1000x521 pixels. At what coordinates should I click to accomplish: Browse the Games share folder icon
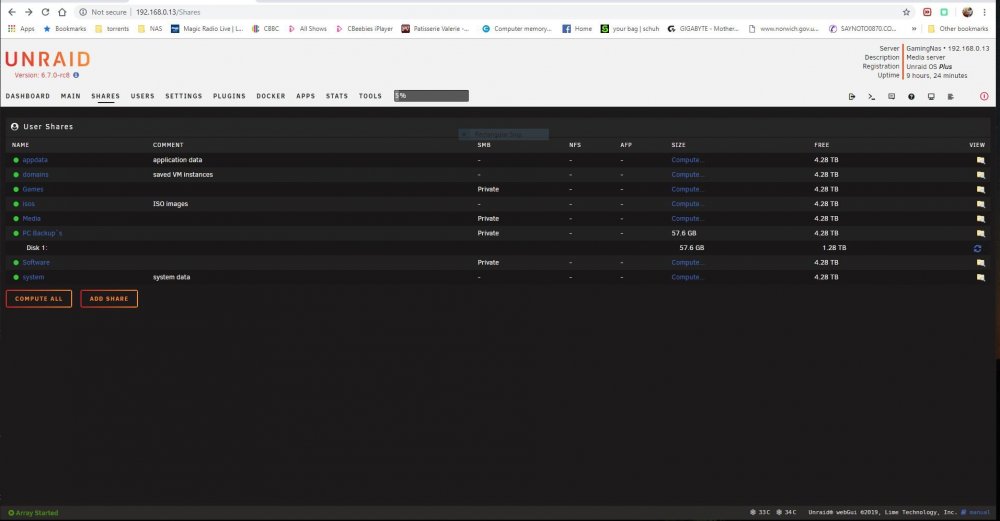(980, 189)
